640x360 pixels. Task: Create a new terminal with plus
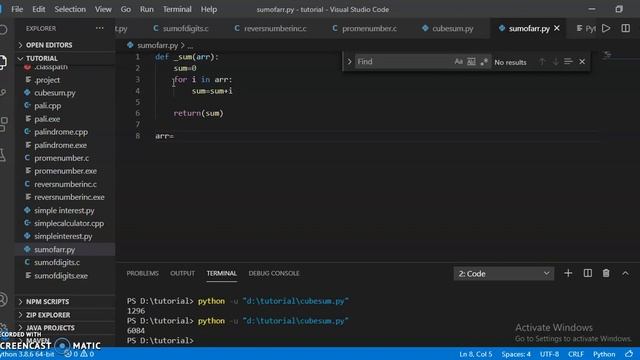(x=568, y=273)
